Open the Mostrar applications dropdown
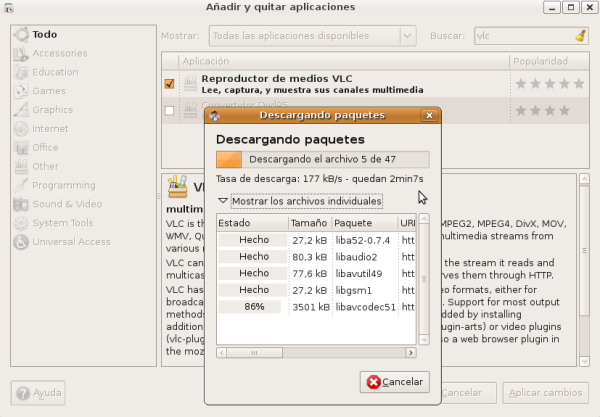 [x=312, y=36]
